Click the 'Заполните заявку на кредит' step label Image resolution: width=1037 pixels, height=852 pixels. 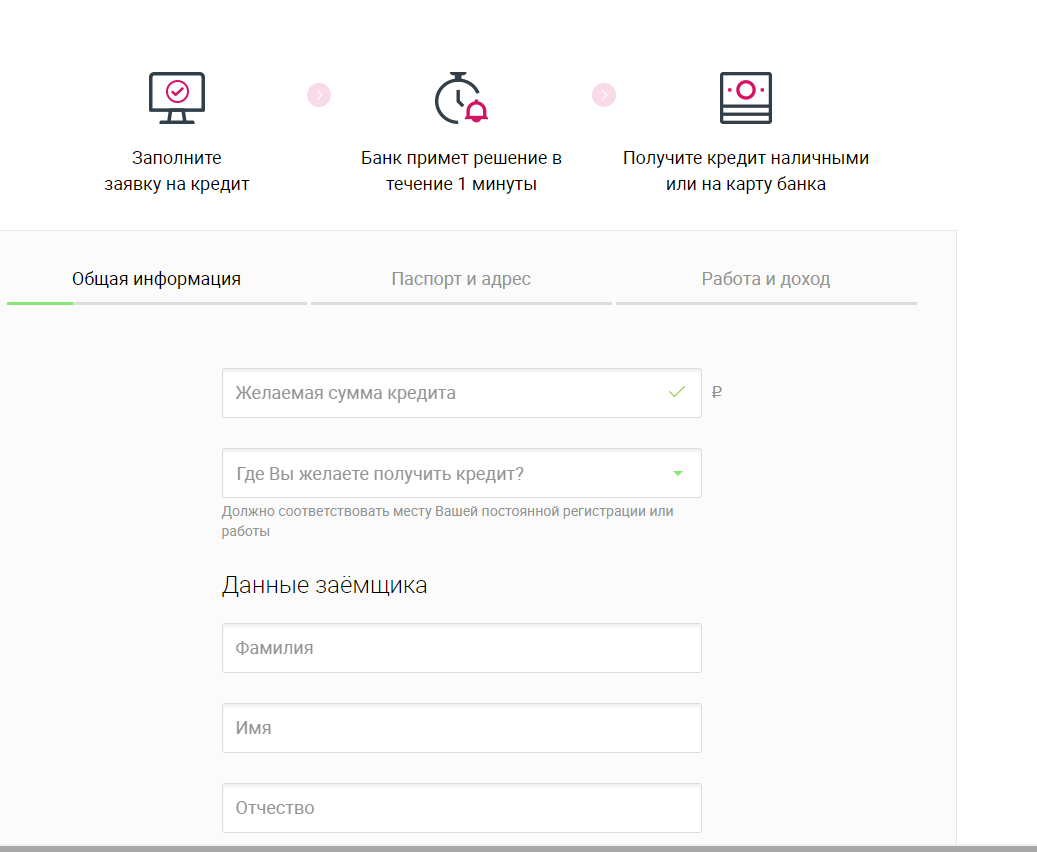[x=177, y=171]
